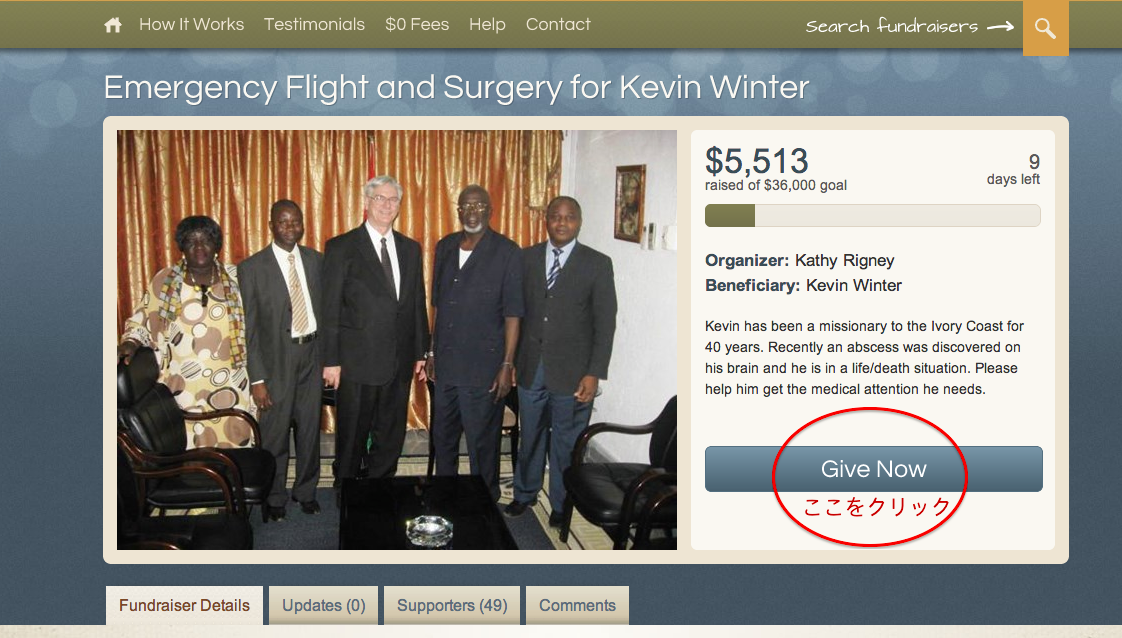Switch to the Fundraiser Details tab
The height and width of the screenshot is (638, 1122).
click(185, 606)
